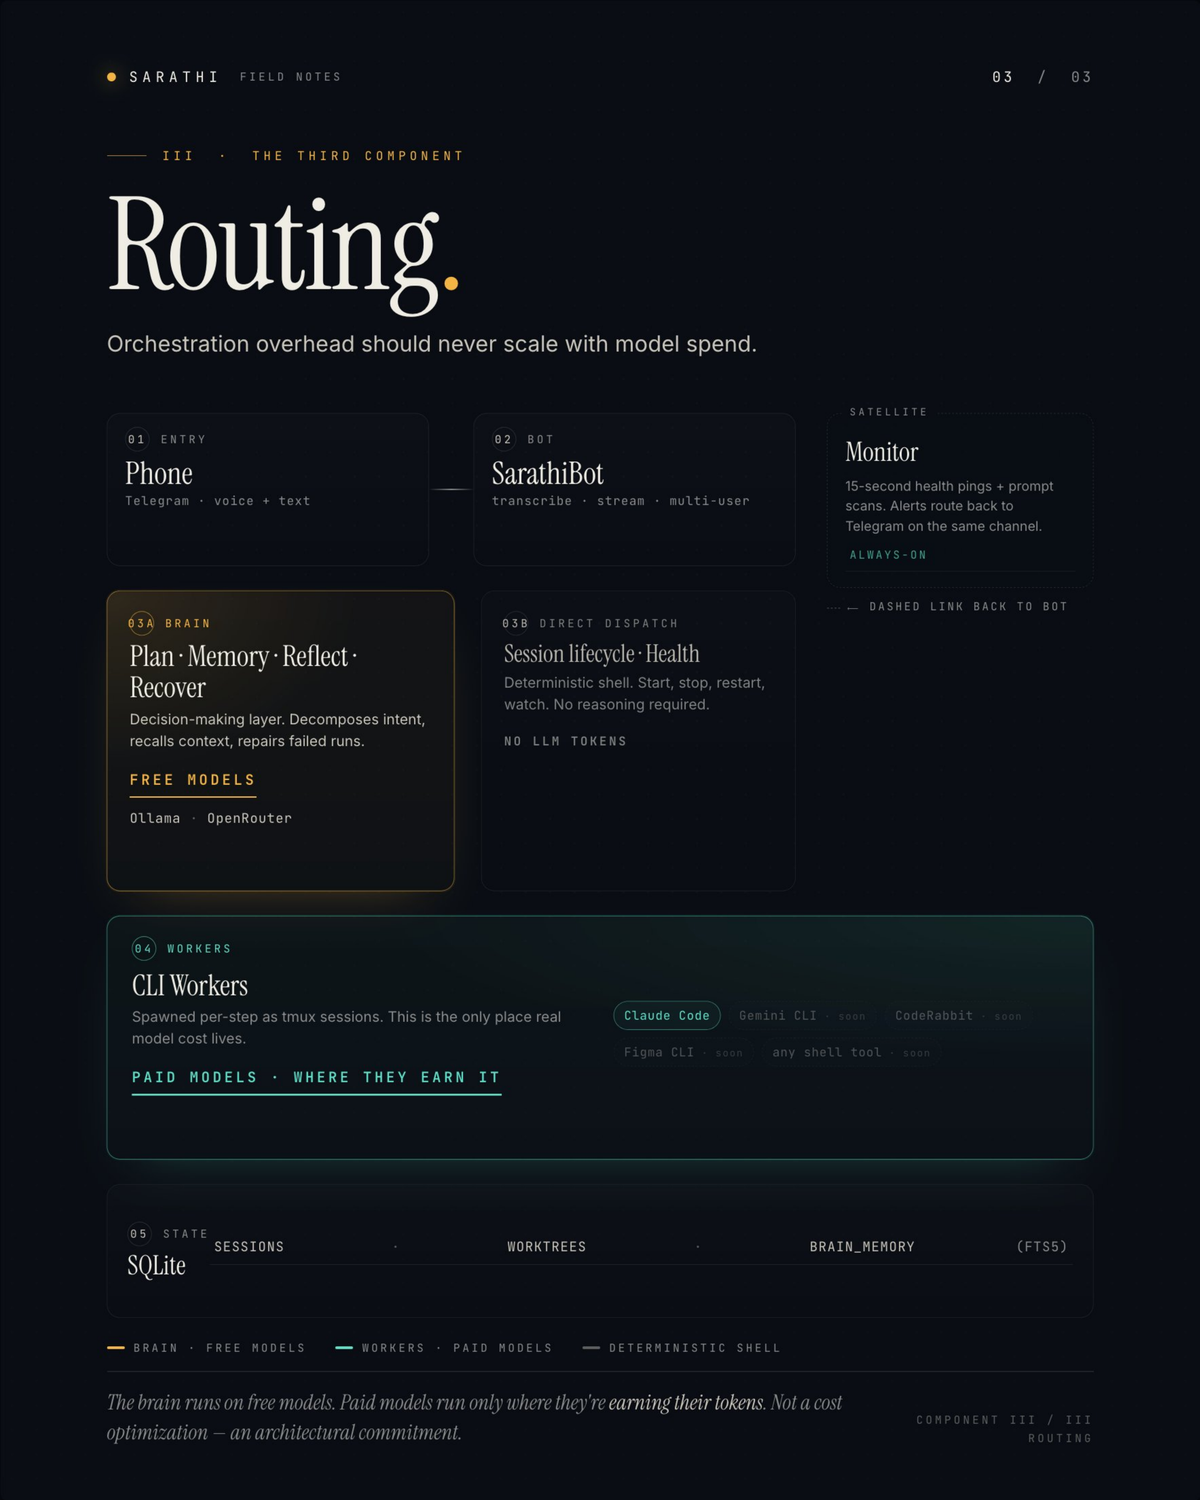Viewport: 1200px width, 1500px height.
Task: Click transcribe · stream · multi-user line
Action: coord(620,501)
